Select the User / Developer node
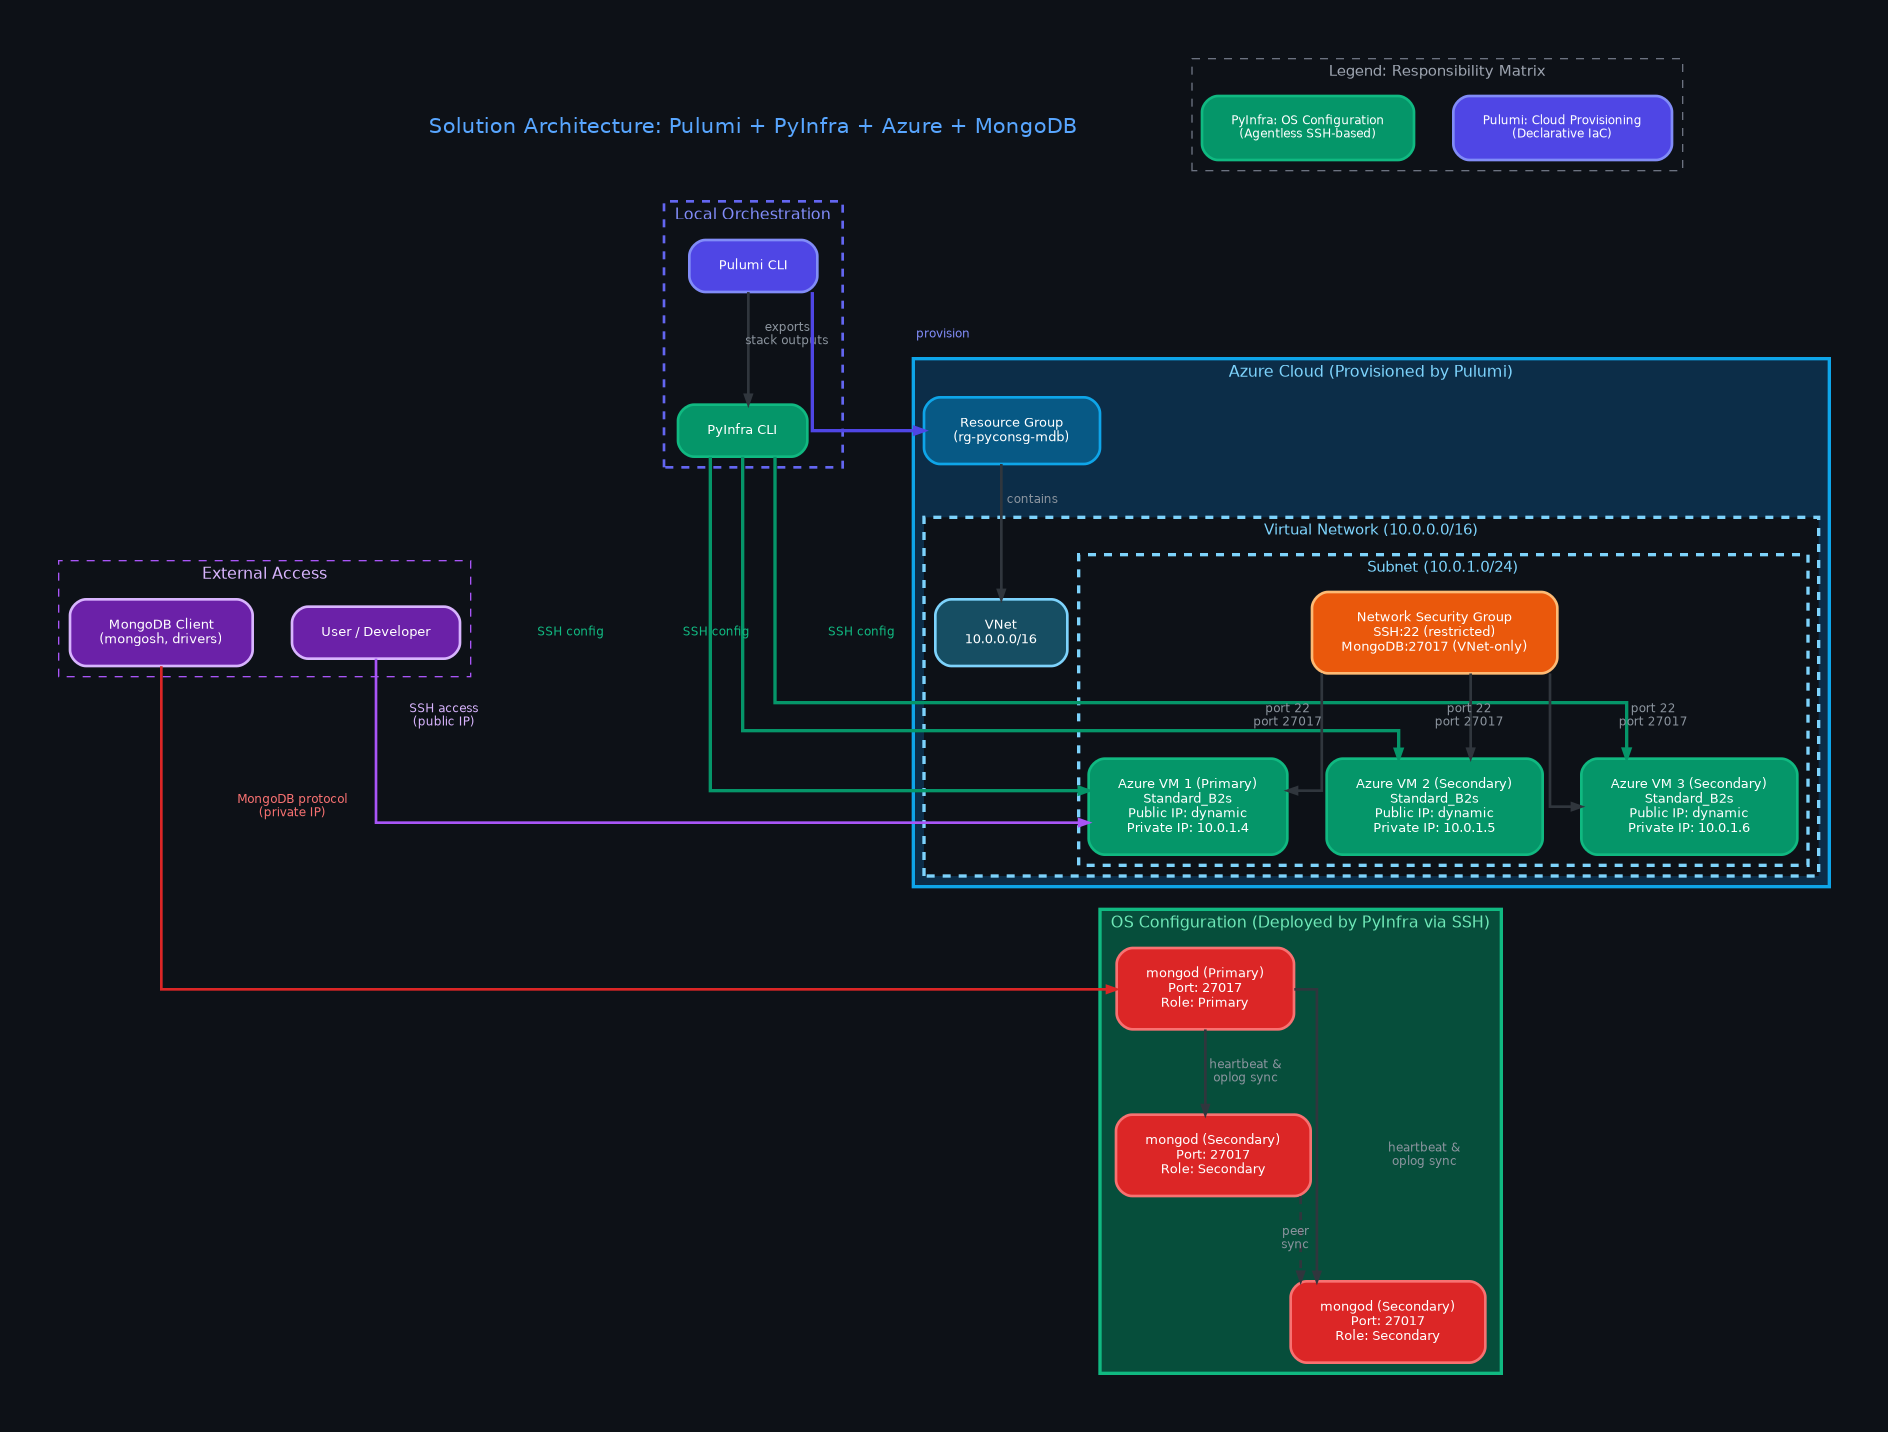This screenshot has width=1888, height=1432. pos(376,632)
